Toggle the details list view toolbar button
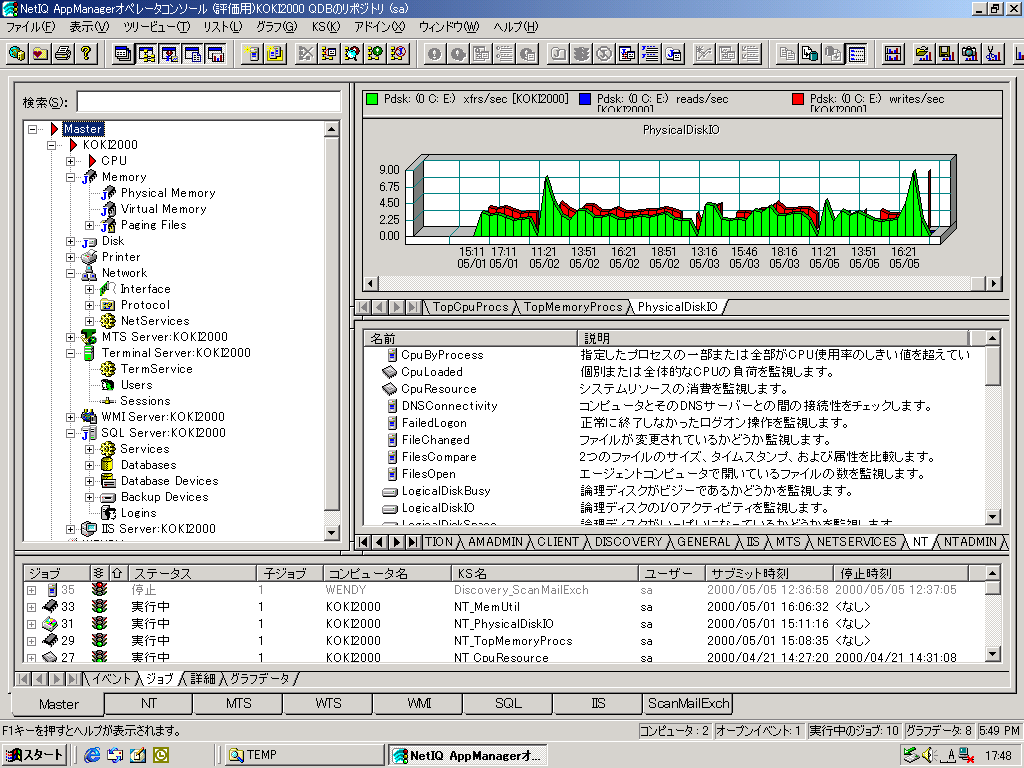This screenshot has height=768, width=1024. click(x=857, y=53)
